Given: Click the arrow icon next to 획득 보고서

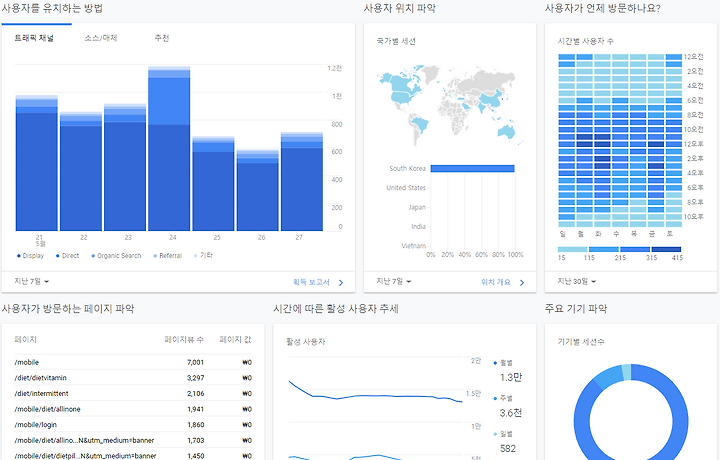Looking at the screenshot, I should click(341, 282).
